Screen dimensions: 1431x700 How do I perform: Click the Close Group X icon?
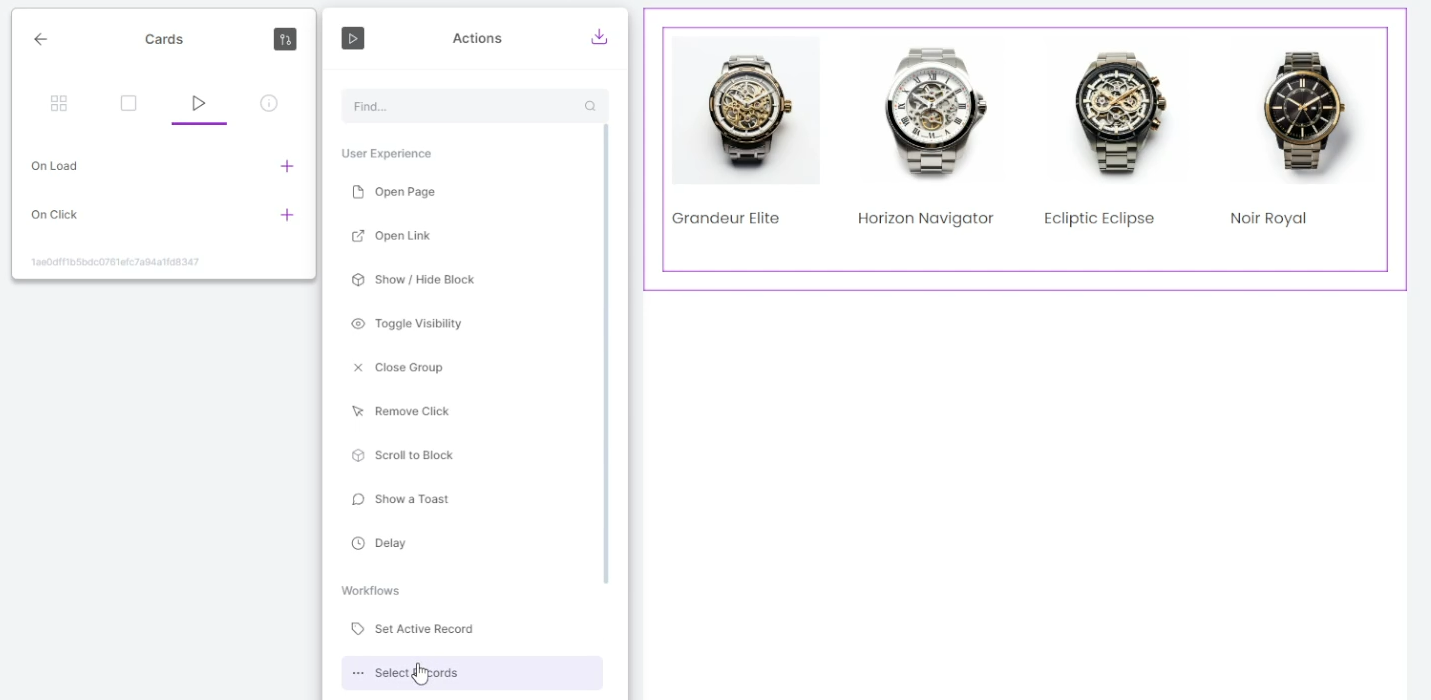358,368
